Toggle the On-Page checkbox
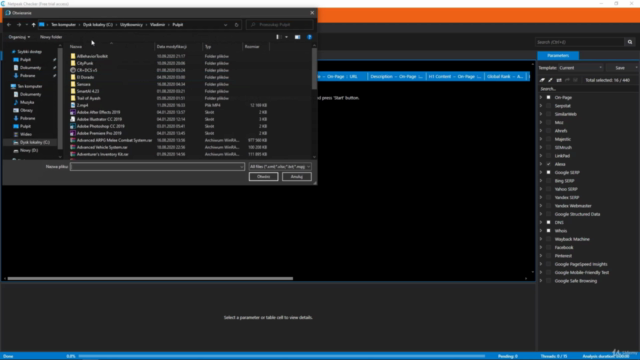 pyautogui.click(x=549, y=97)
